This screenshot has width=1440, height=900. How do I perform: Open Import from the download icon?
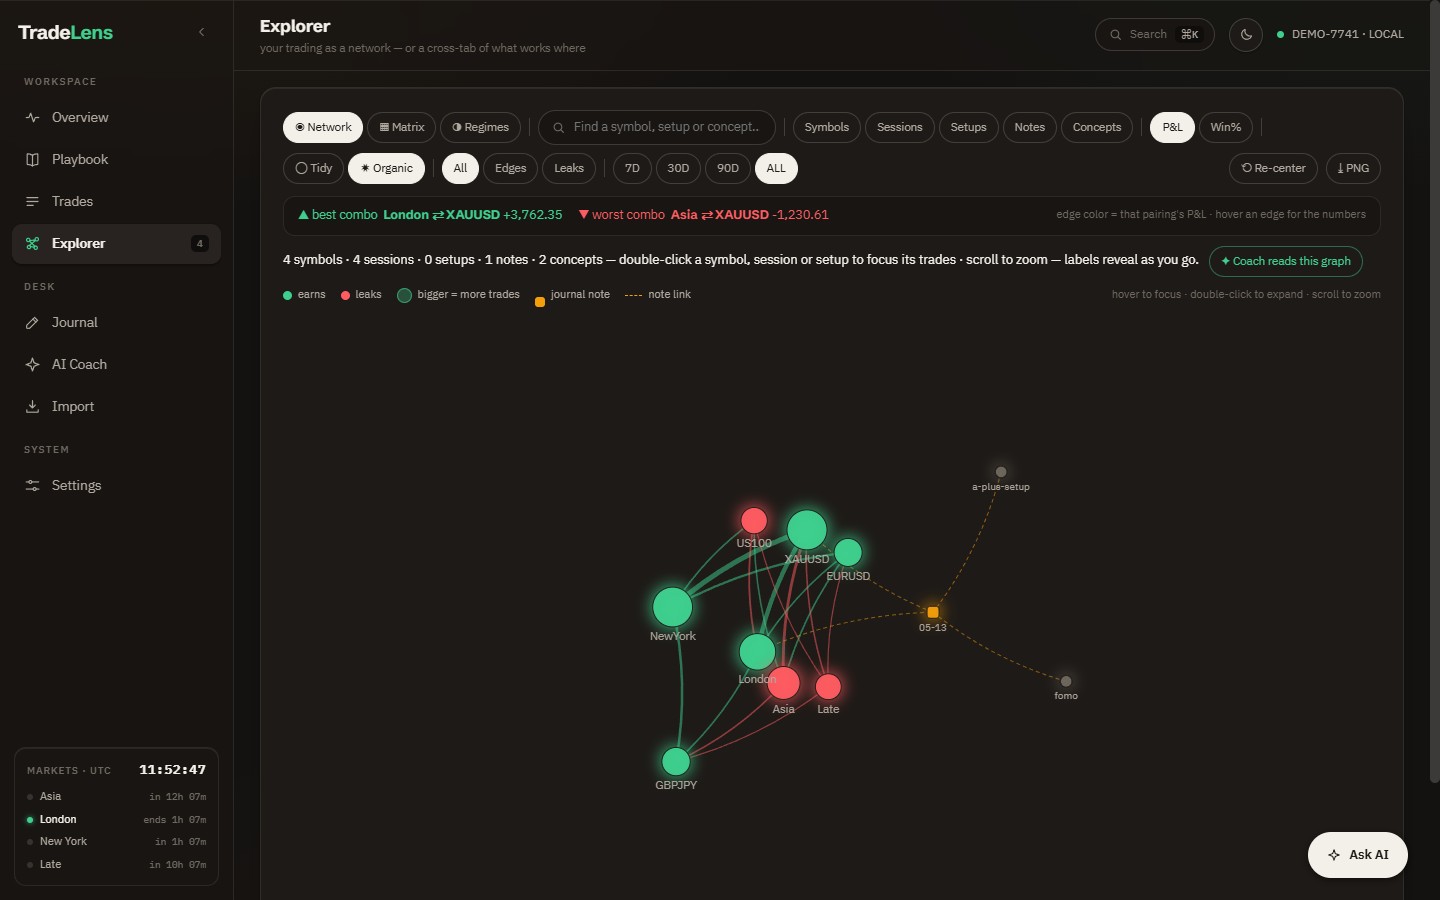(x=32, y=406)
